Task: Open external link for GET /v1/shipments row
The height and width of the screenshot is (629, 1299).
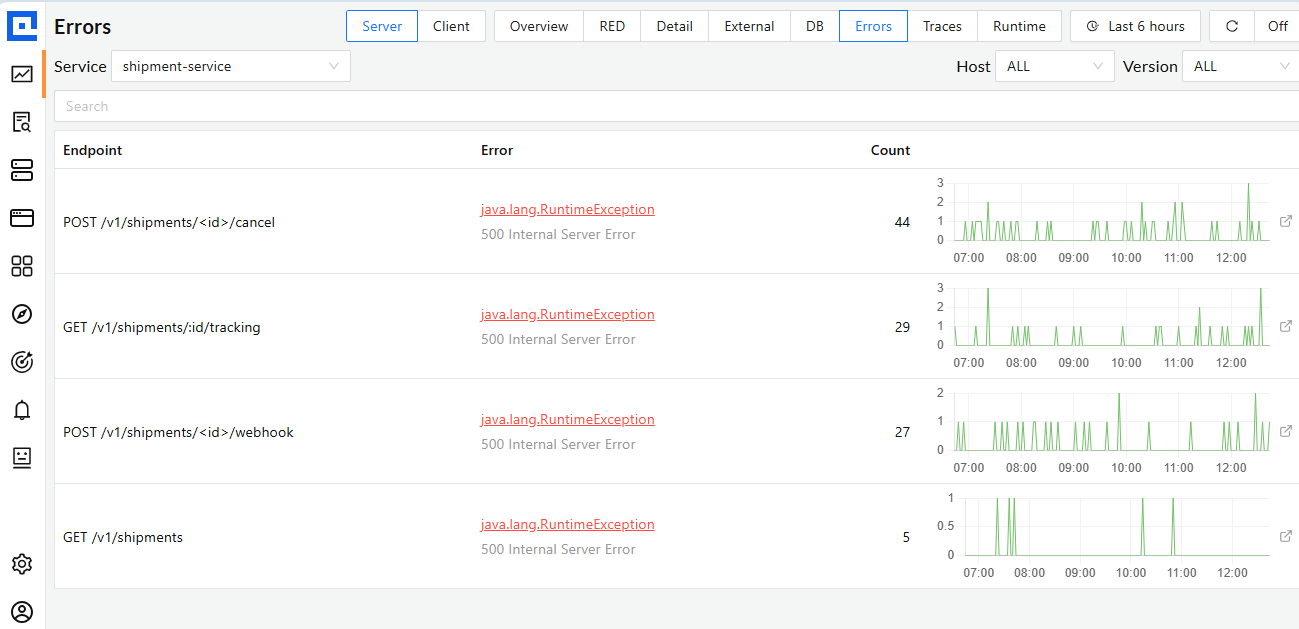Action: tap(1286, 536)
